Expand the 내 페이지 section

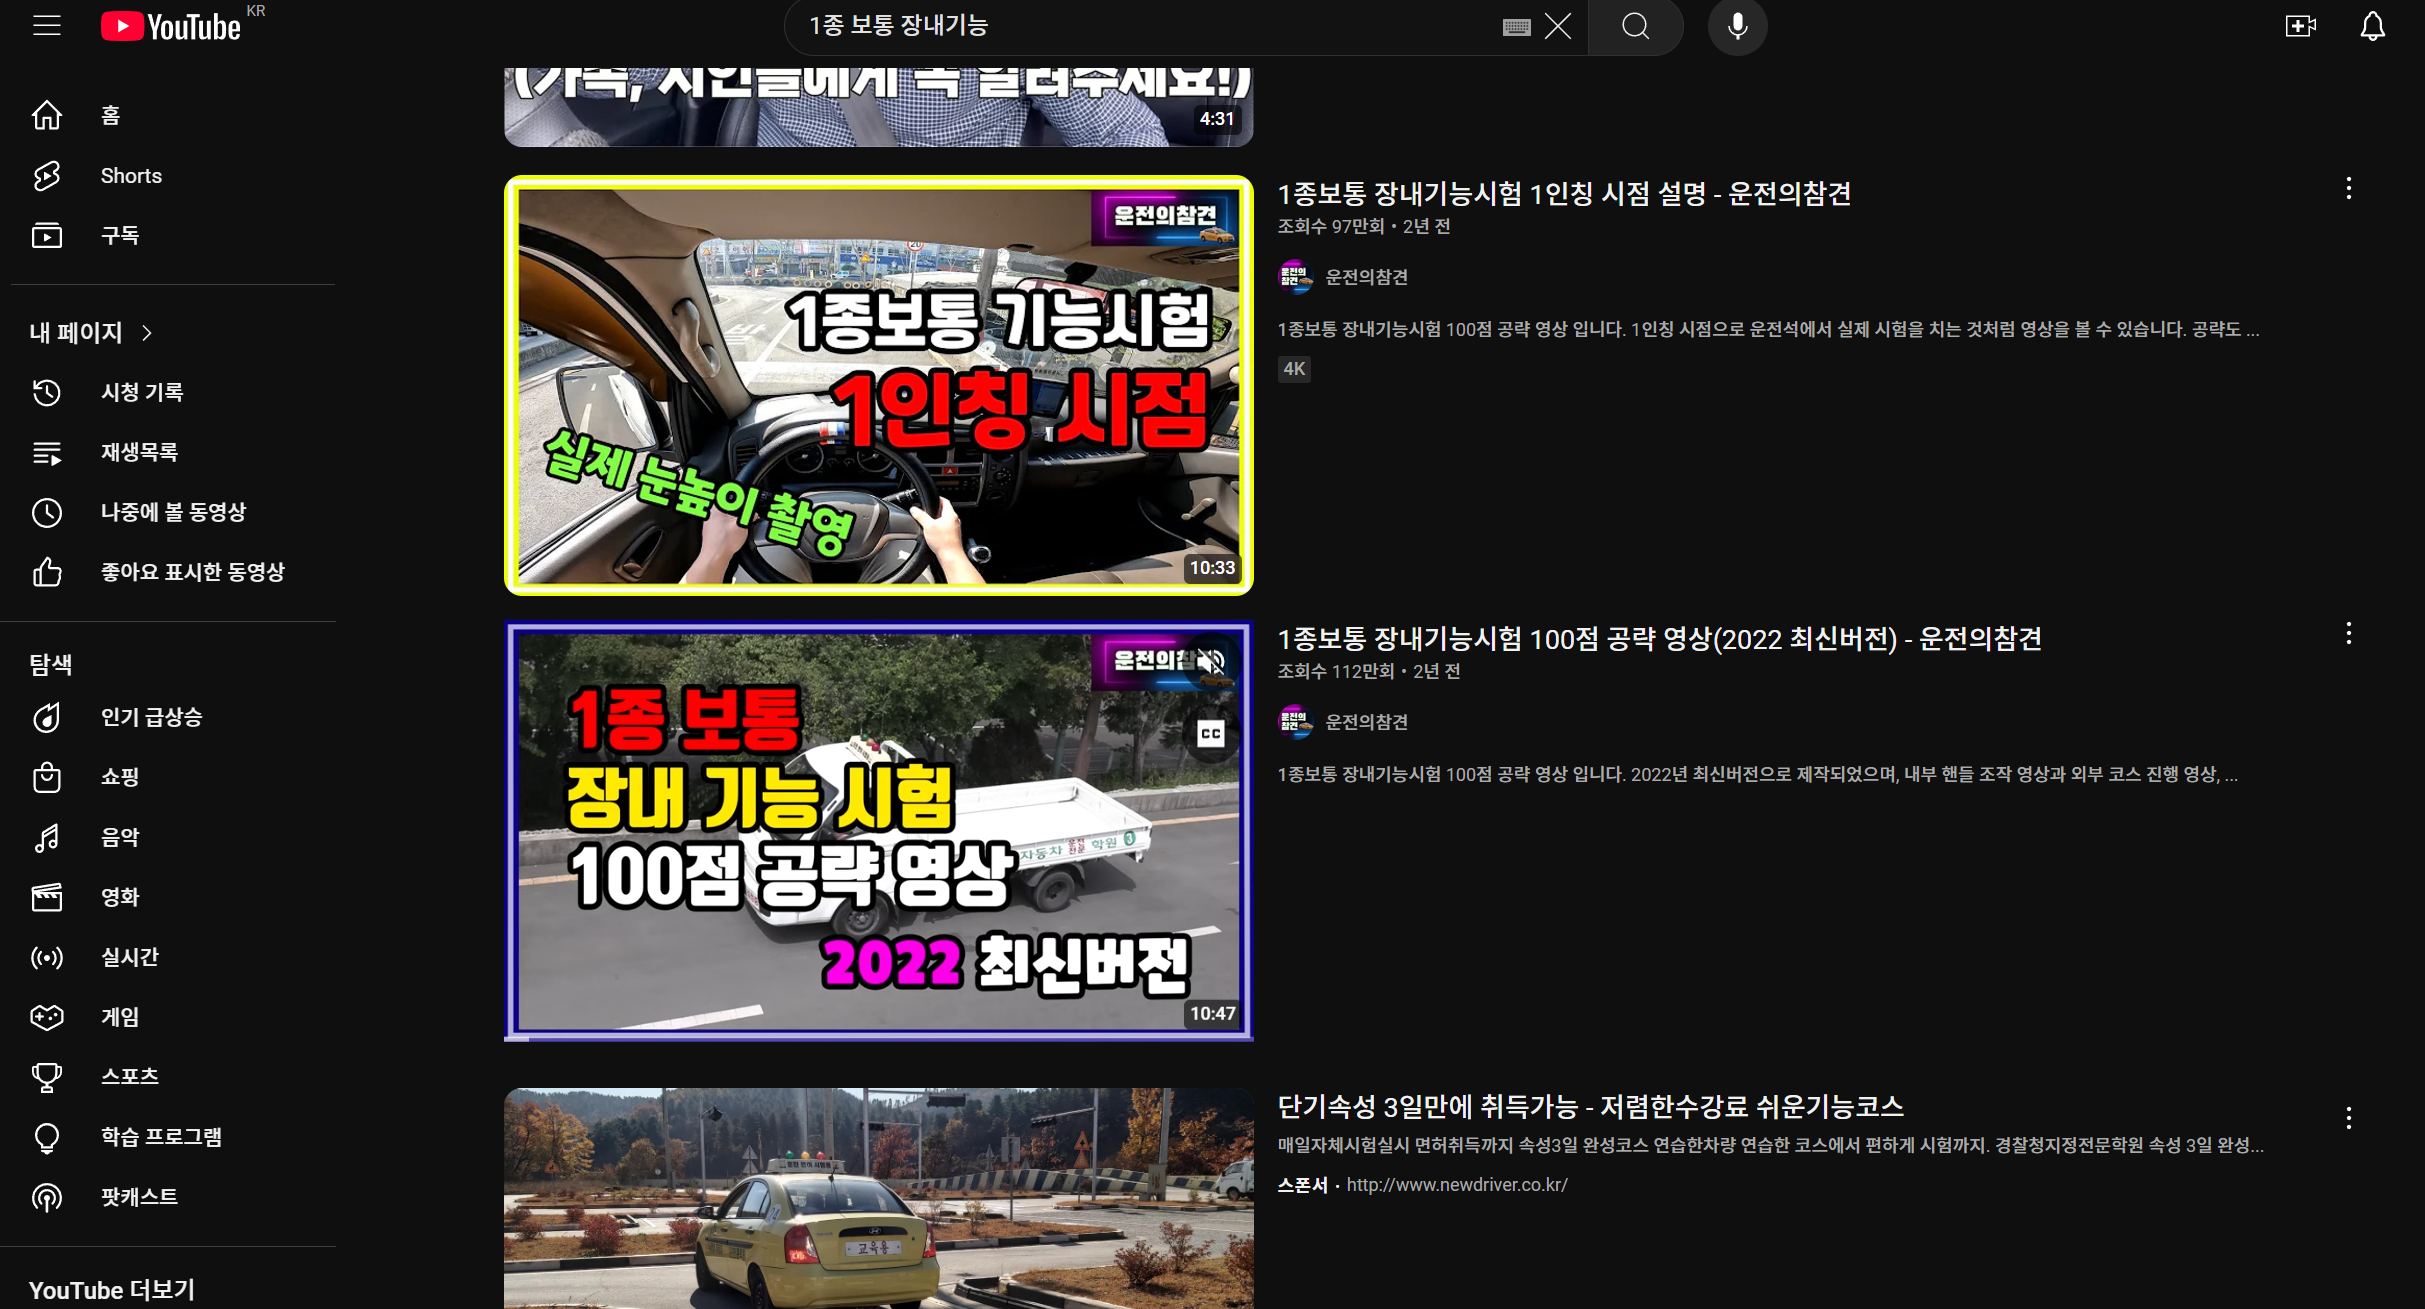tap(91, 332)
